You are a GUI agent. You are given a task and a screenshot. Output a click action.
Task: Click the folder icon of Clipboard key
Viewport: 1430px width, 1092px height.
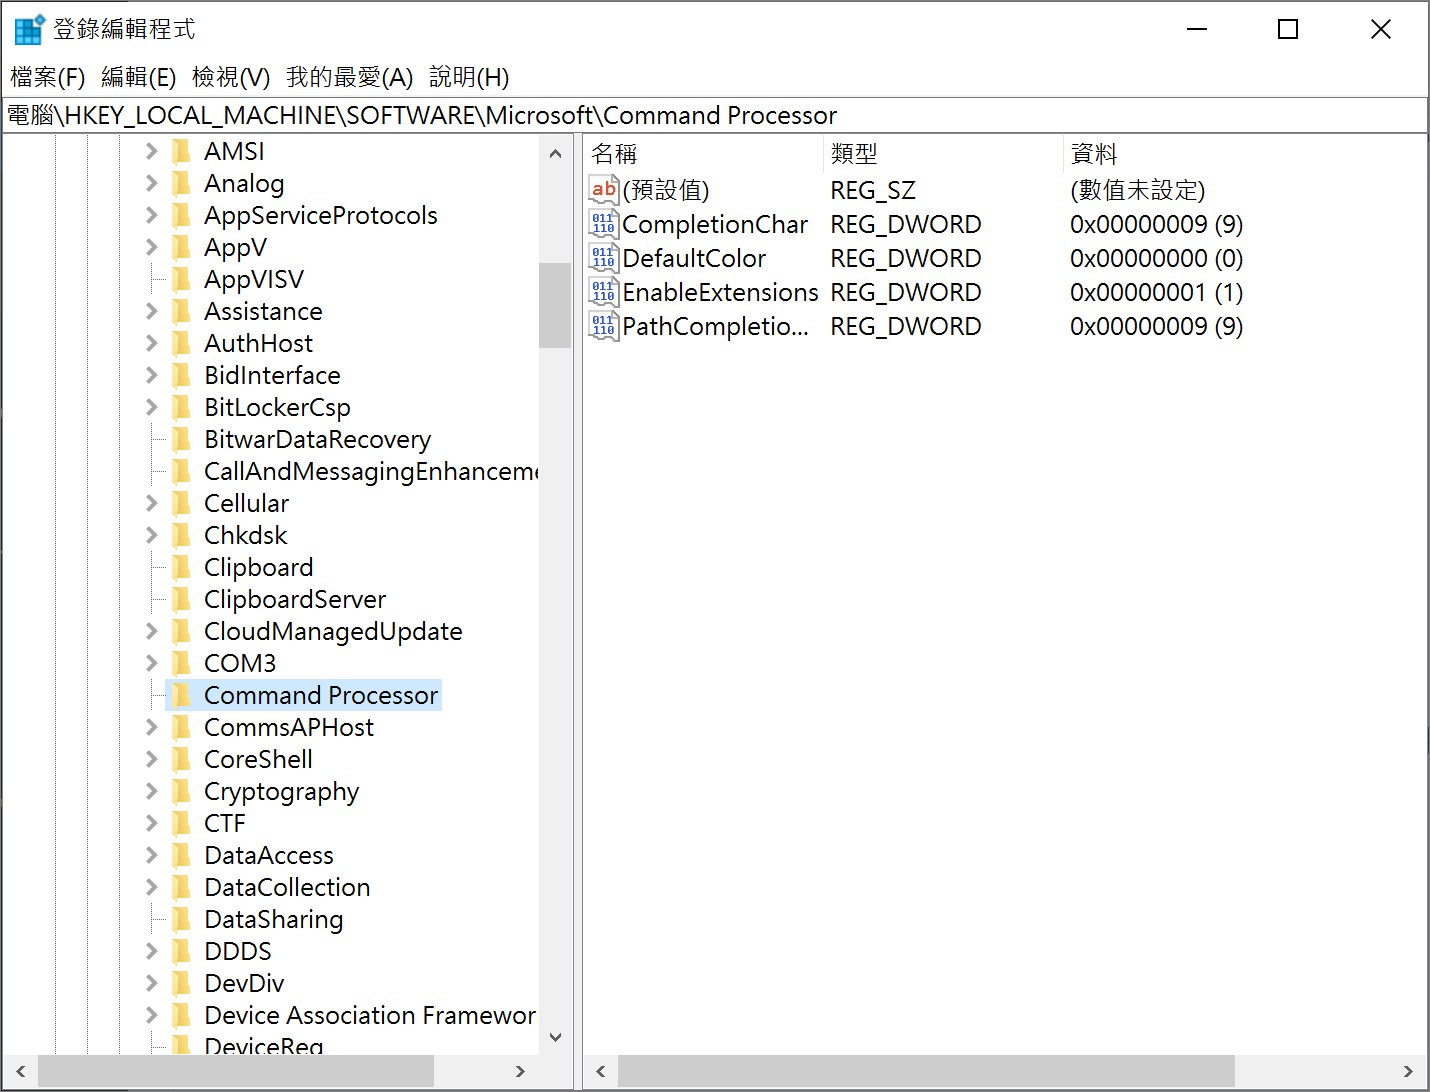click(181, 567)
